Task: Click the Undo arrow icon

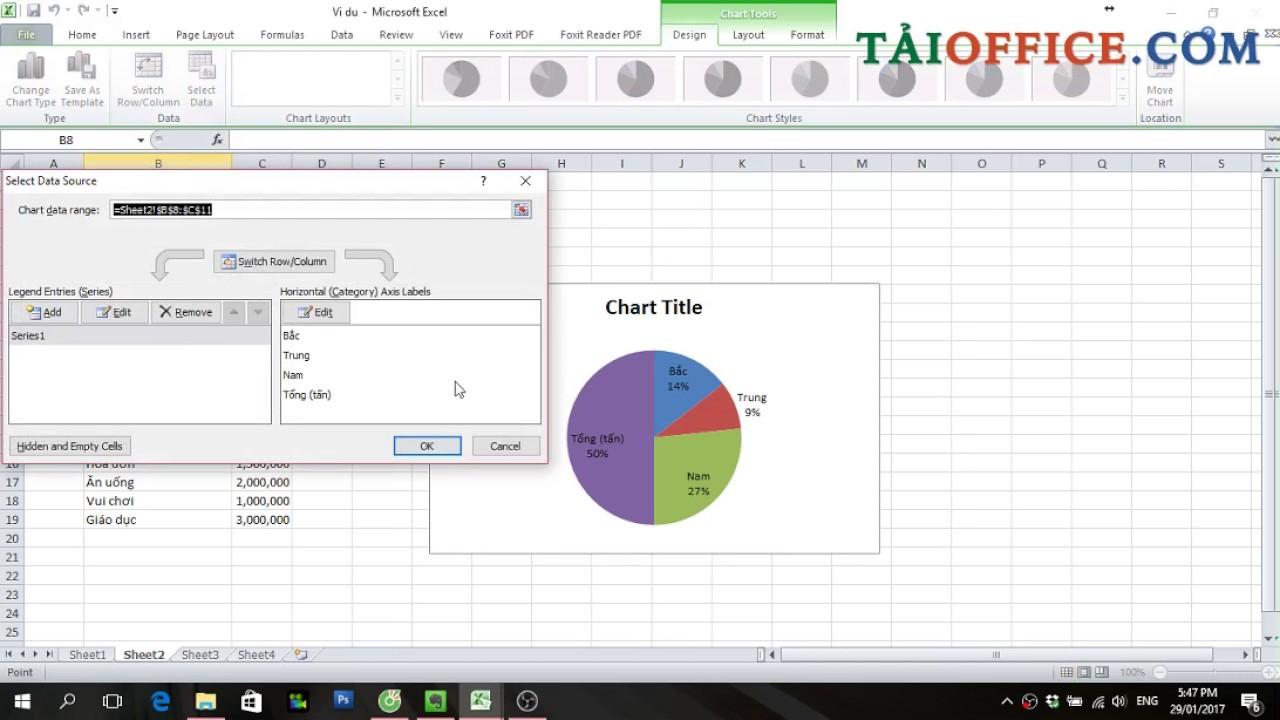Action: tap(54, 11)
